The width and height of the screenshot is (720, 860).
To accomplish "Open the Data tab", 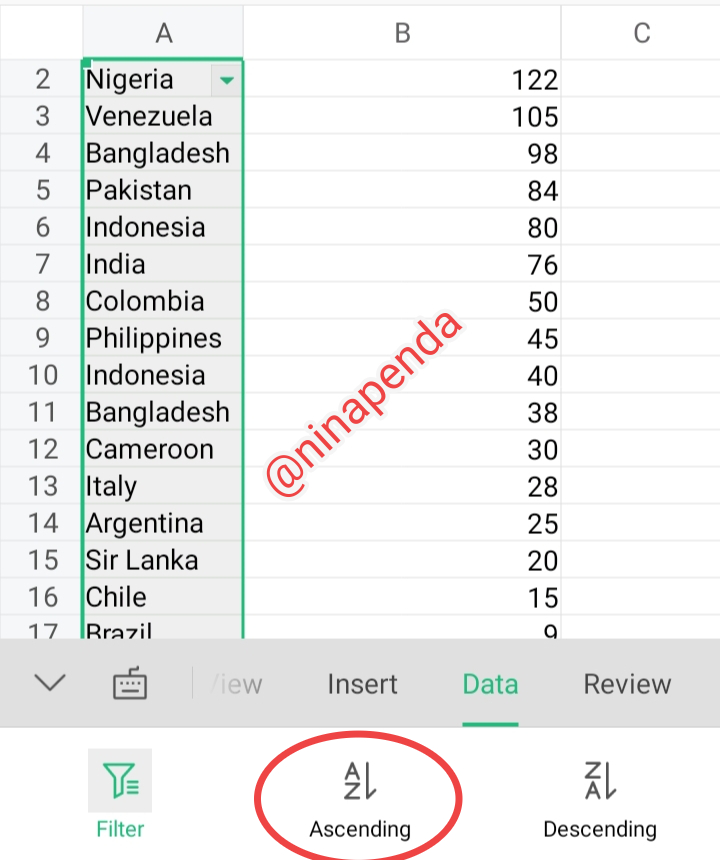I will click(490, 684).
